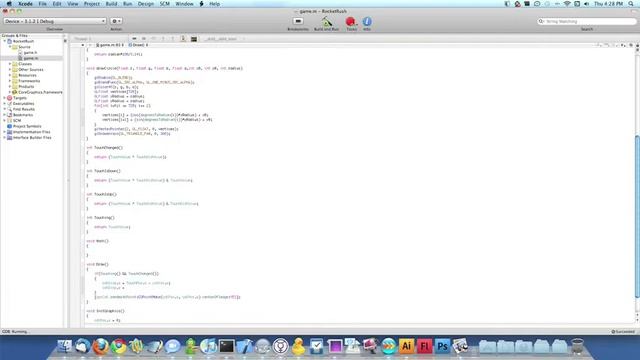Expand the Executables group
This screenshot has height=360, width=640.
tap(5, 104)
